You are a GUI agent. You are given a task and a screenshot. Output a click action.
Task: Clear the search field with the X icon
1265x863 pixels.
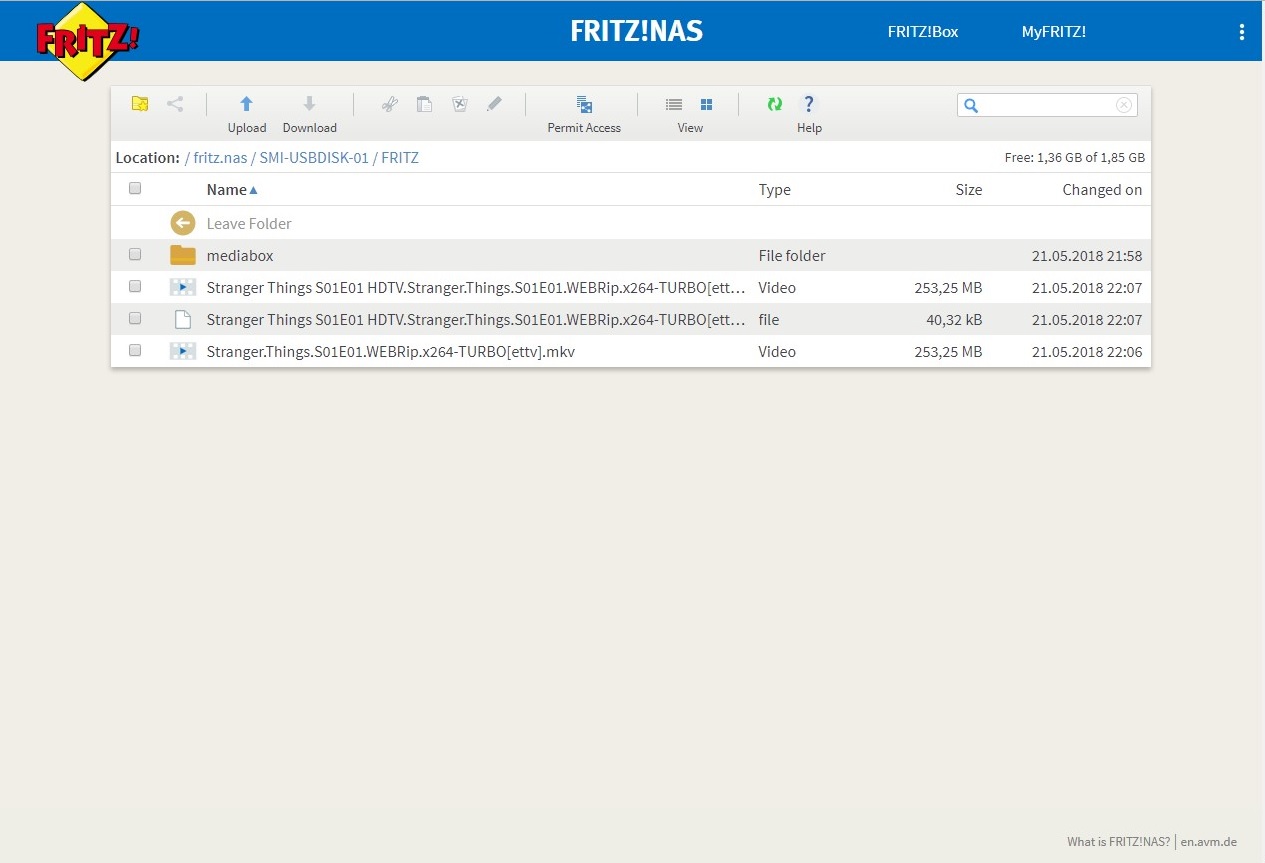pyautogui.click(x=1124, y=105)
